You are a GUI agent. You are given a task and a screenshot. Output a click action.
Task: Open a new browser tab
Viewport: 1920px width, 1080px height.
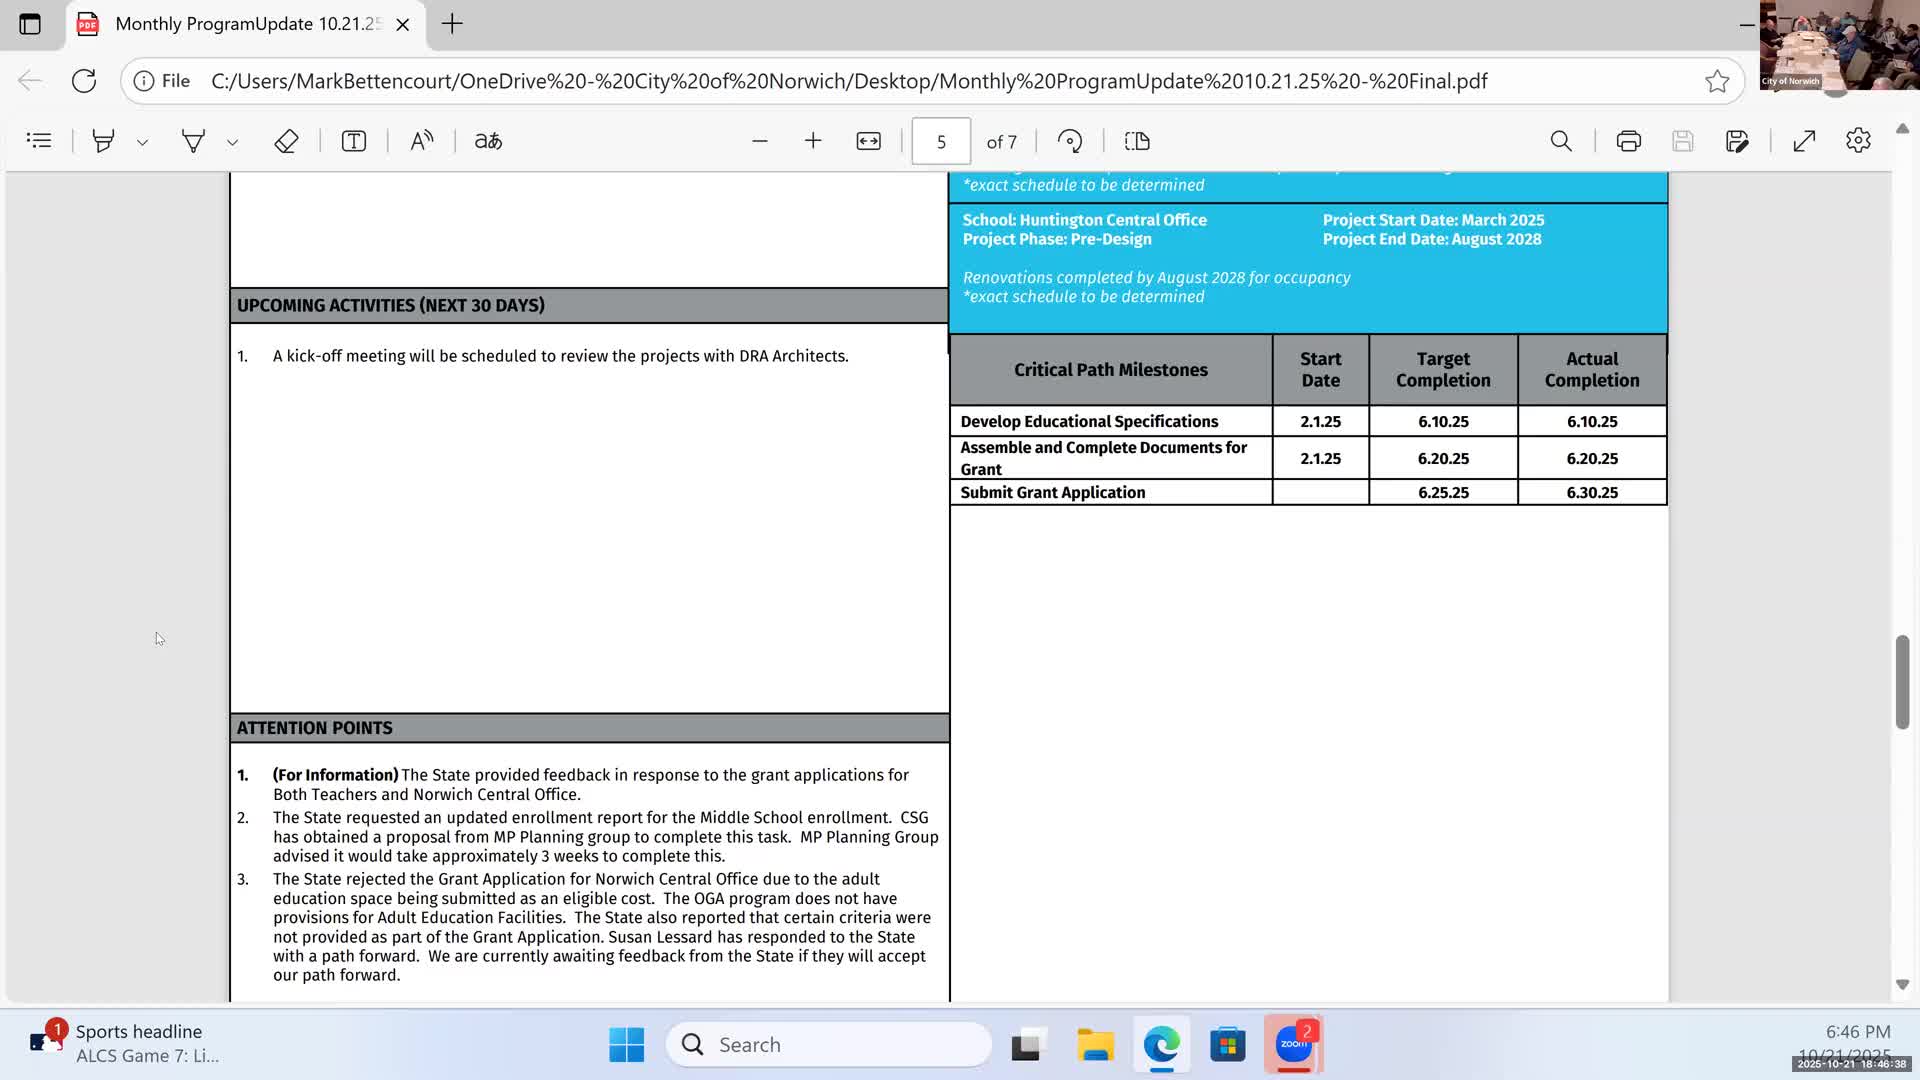pos(452,24)
